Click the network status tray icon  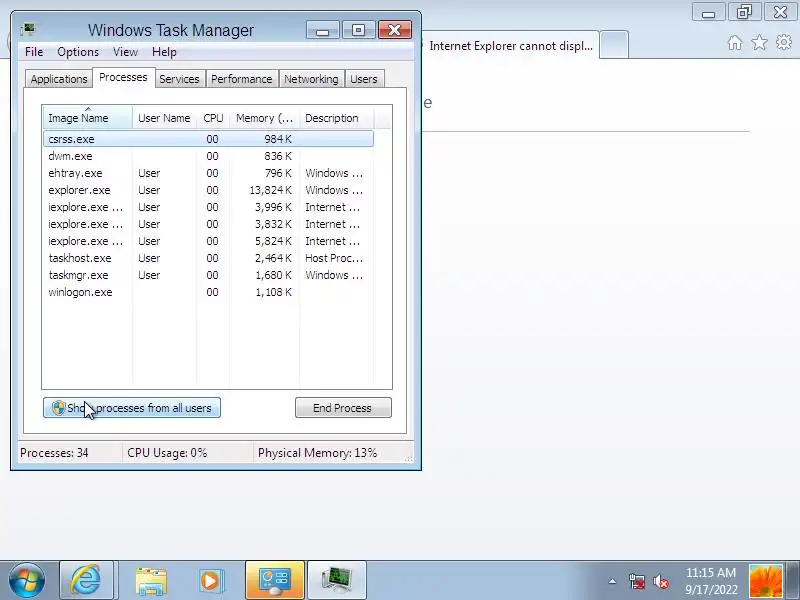[x=637, y=581]
